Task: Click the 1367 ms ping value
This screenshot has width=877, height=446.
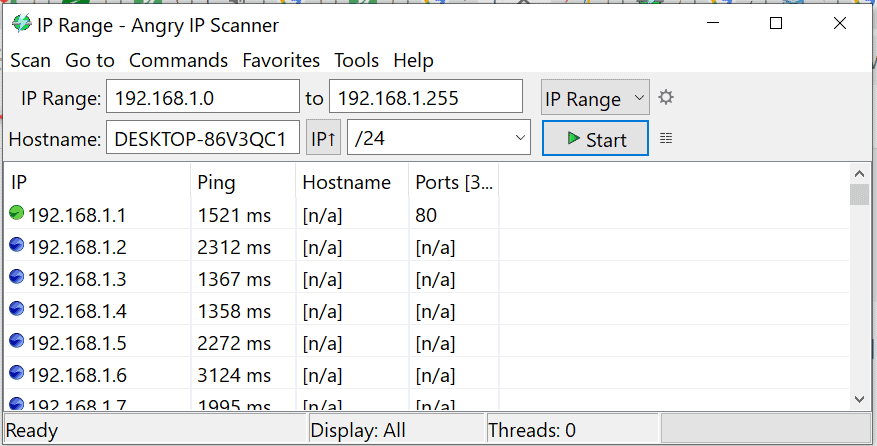Action: tap(234, 279)
